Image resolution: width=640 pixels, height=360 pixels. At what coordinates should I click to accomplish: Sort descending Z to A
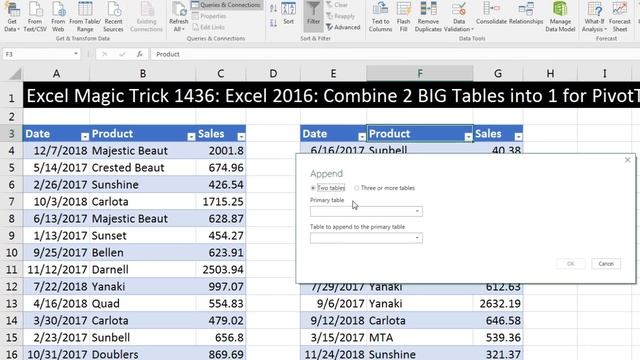coord(273,23)
